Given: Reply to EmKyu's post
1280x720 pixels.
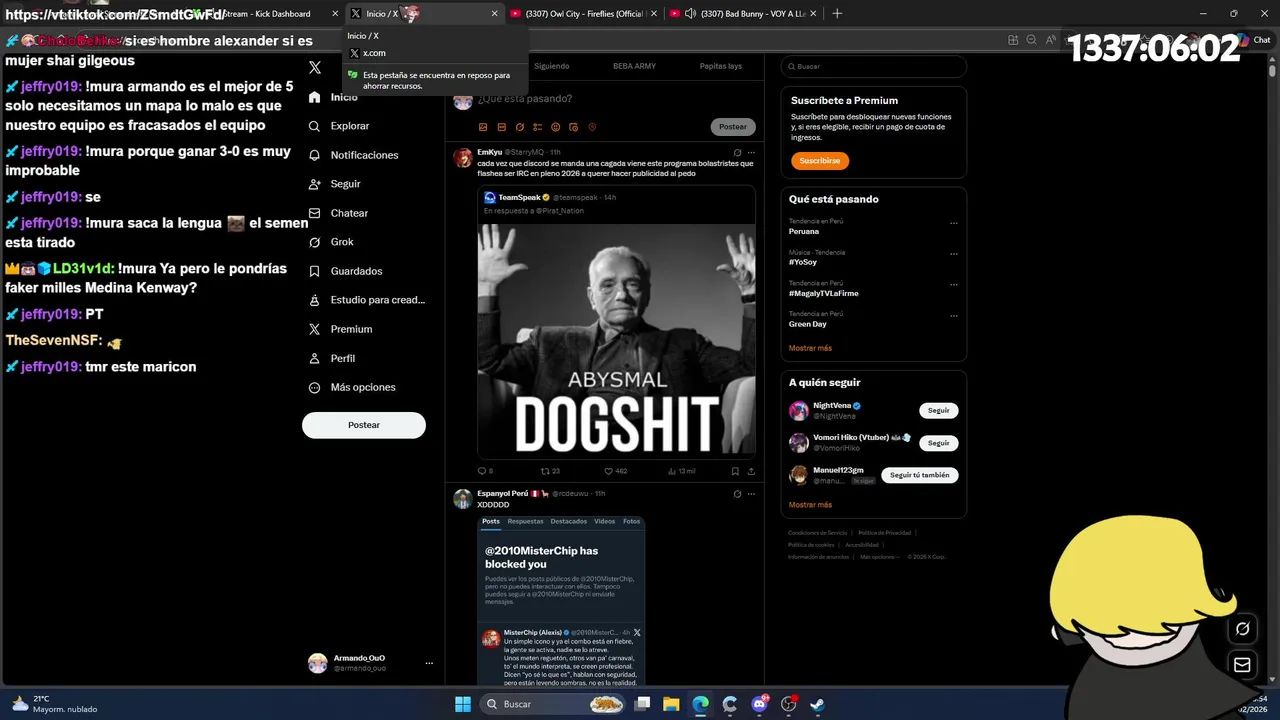Looking at the screenshot, I should [x=485, y=471].
